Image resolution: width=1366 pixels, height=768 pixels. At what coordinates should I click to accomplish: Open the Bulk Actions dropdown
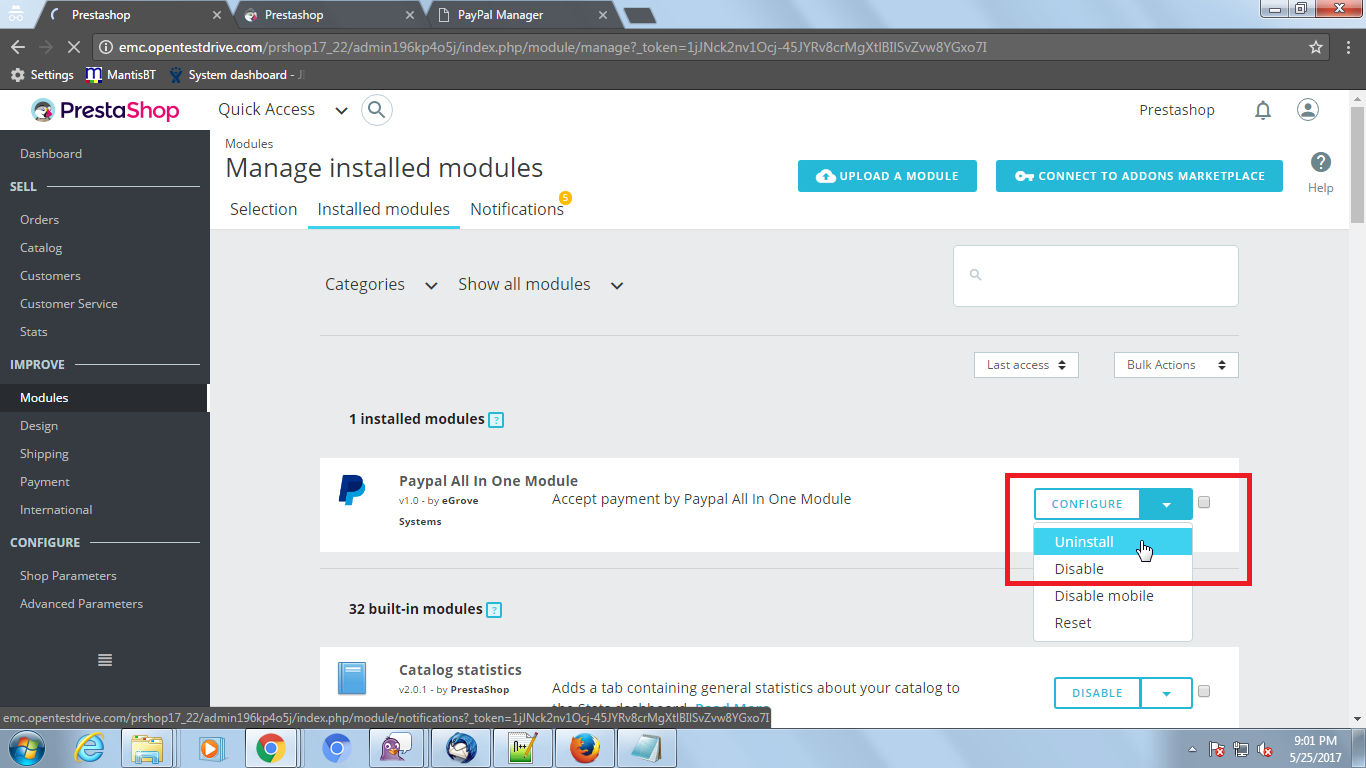tap(1176, 365)
